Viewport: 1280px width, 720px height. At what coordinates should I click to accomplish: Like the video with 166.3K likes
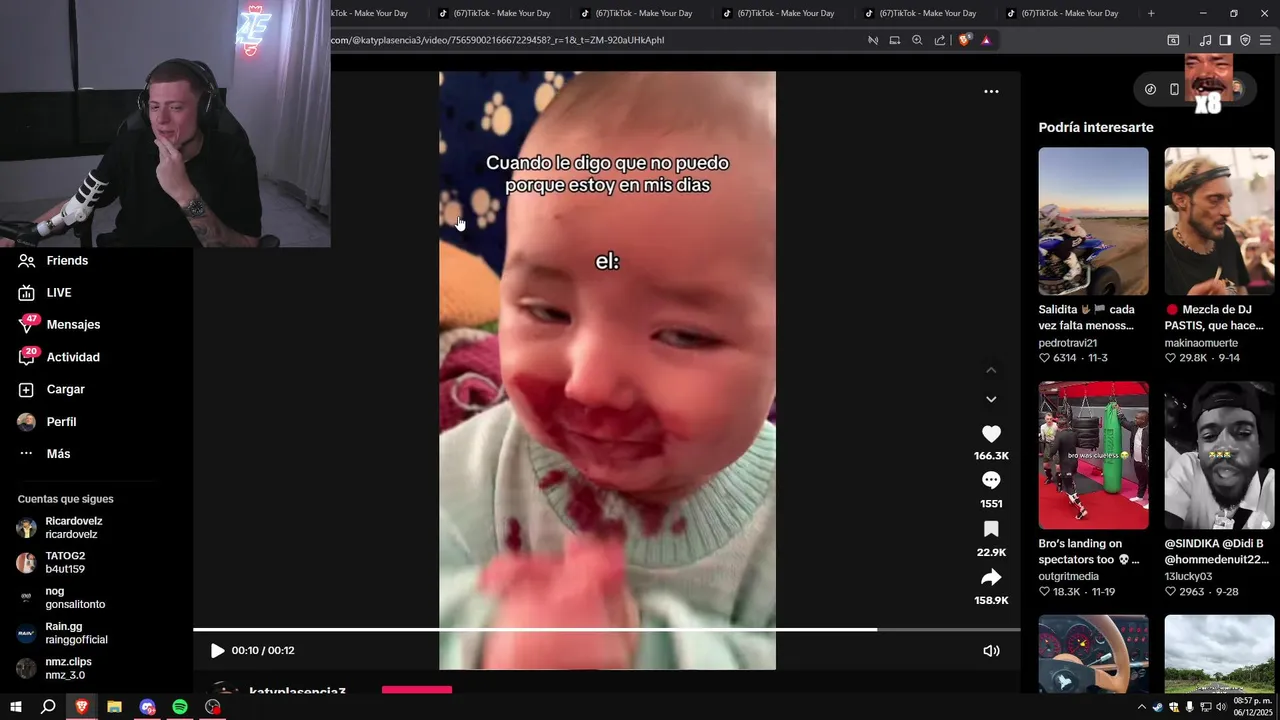point(991,434)
